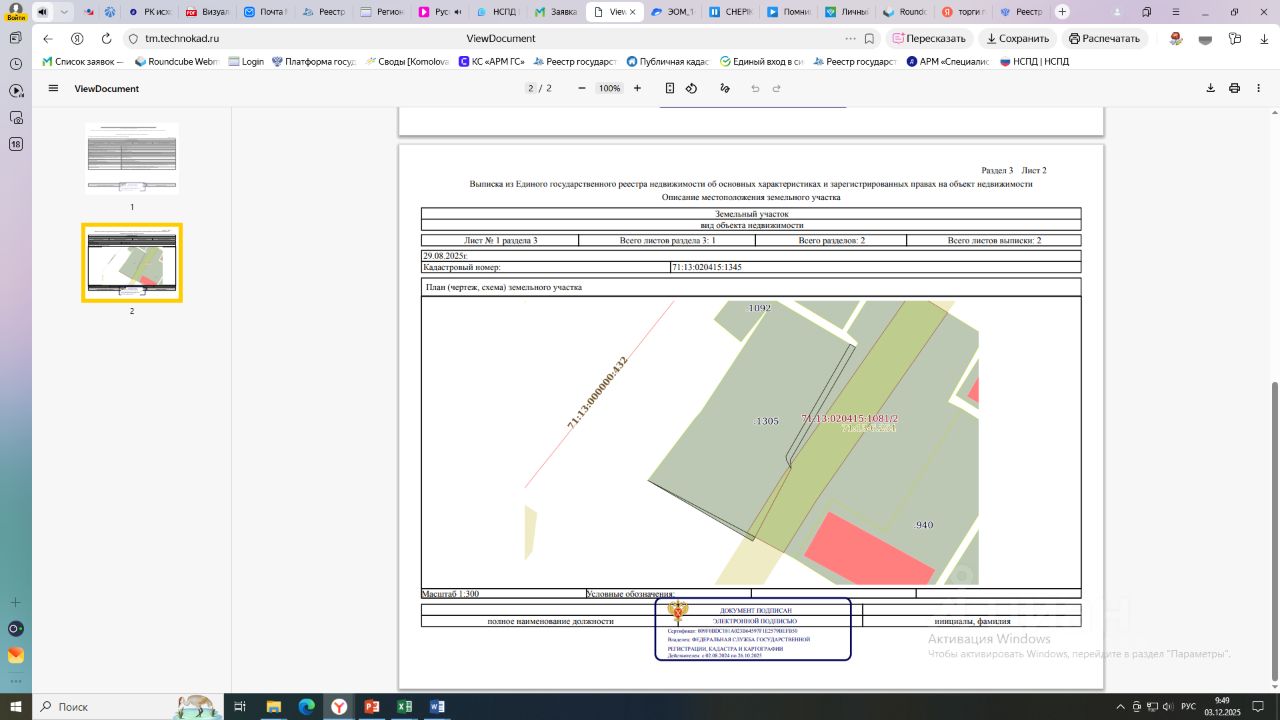Open the Публичная кадас bookmark

pos(667,61)
